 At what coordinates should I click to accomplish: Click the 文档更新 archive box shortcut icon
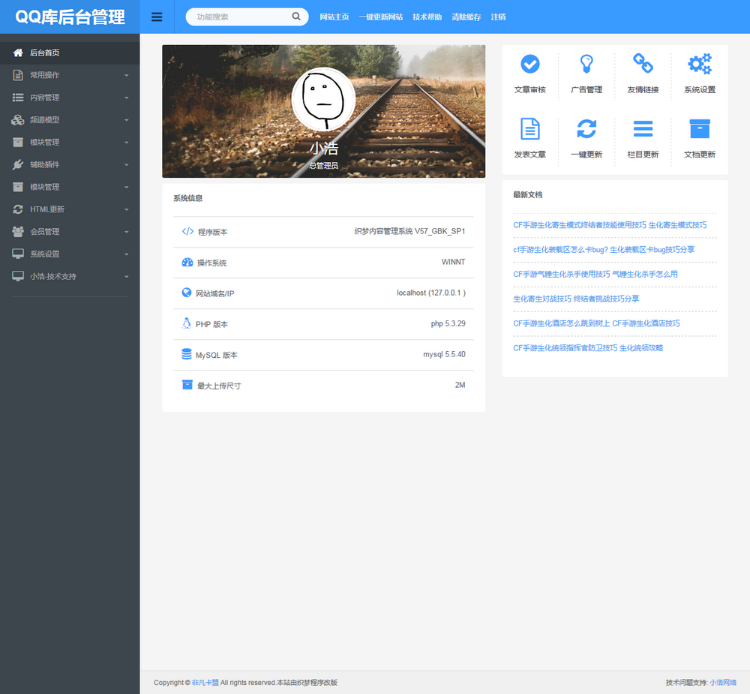pos(699,129)
